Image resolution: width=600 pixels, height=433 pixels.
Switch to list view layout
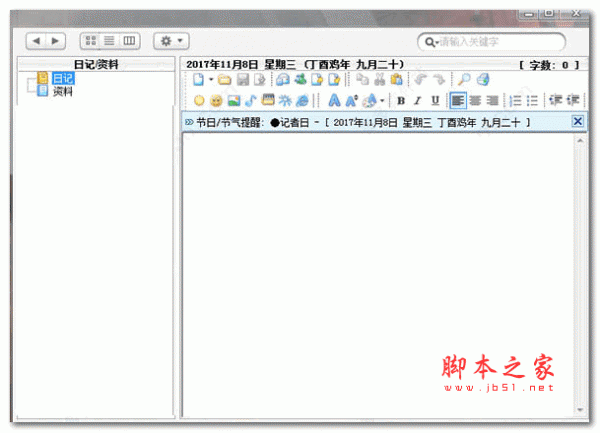pyautogui.click(x=109, y=41)
